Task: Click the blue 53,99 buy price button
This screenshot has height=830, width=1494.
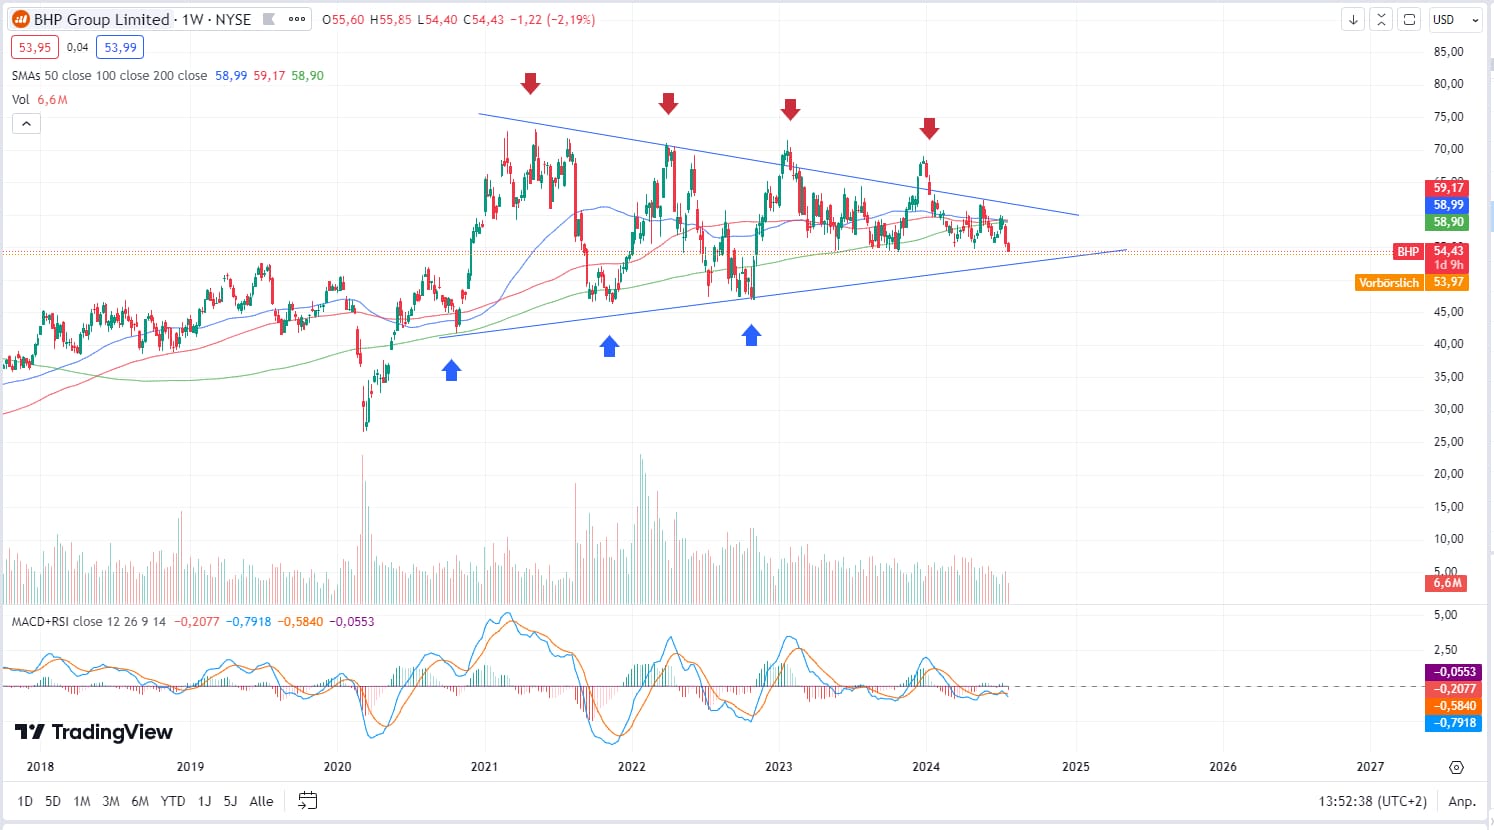Action: point(120,47)
